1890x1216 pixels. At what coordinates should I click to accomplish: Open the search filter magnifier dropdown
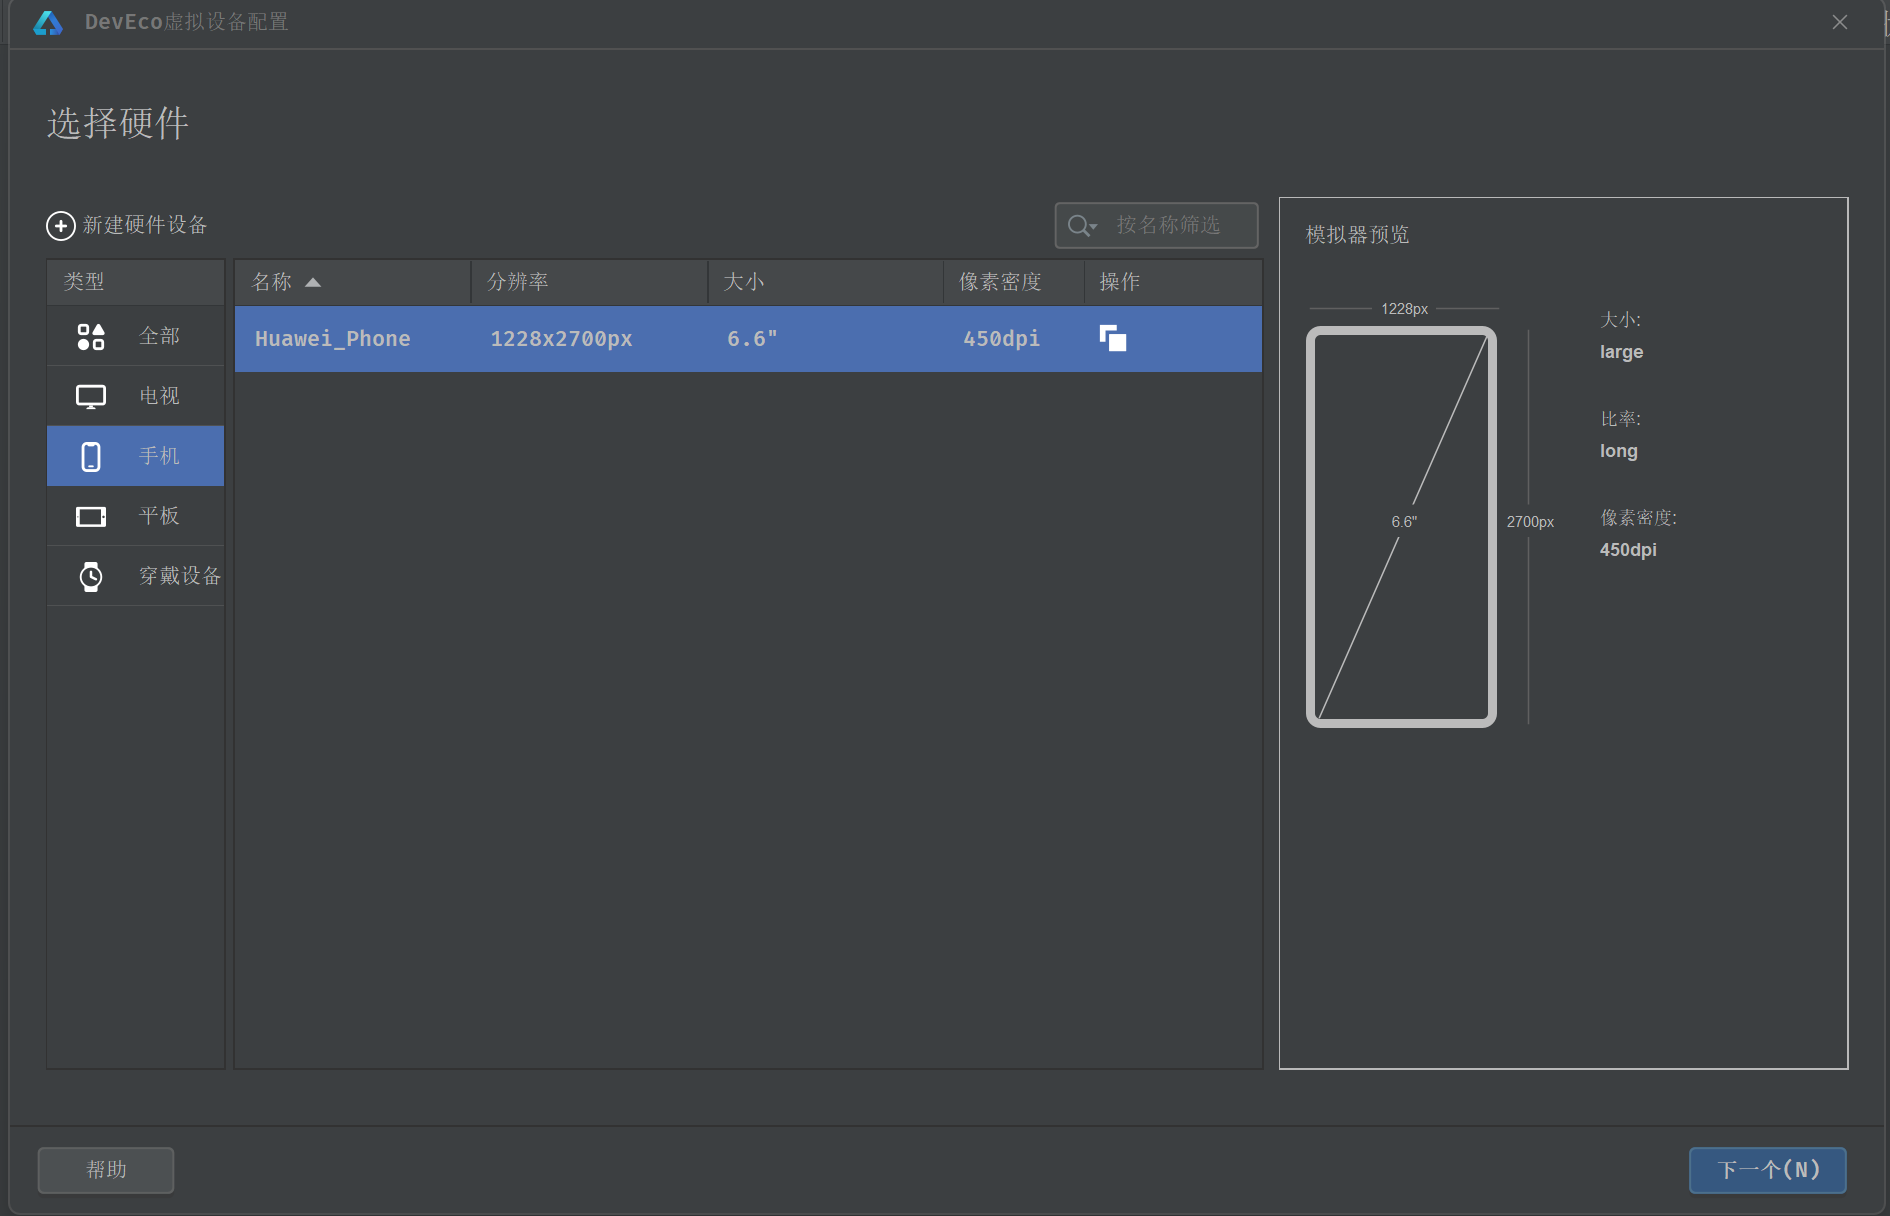tap(1082, 226)
